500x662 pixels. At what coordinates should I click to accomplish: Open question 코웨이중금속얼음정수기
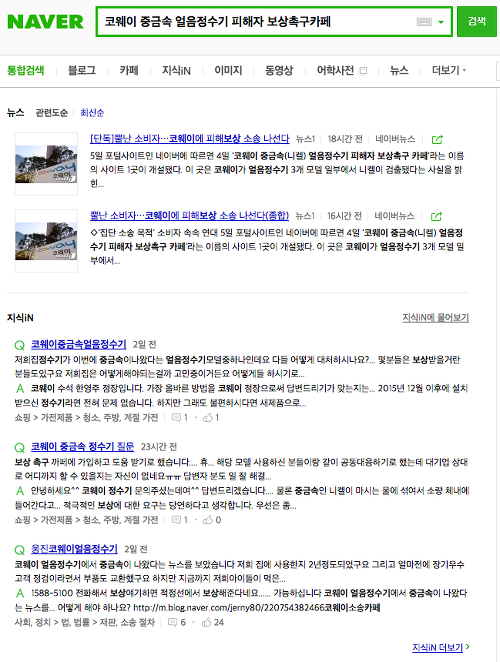coord(79,345)
